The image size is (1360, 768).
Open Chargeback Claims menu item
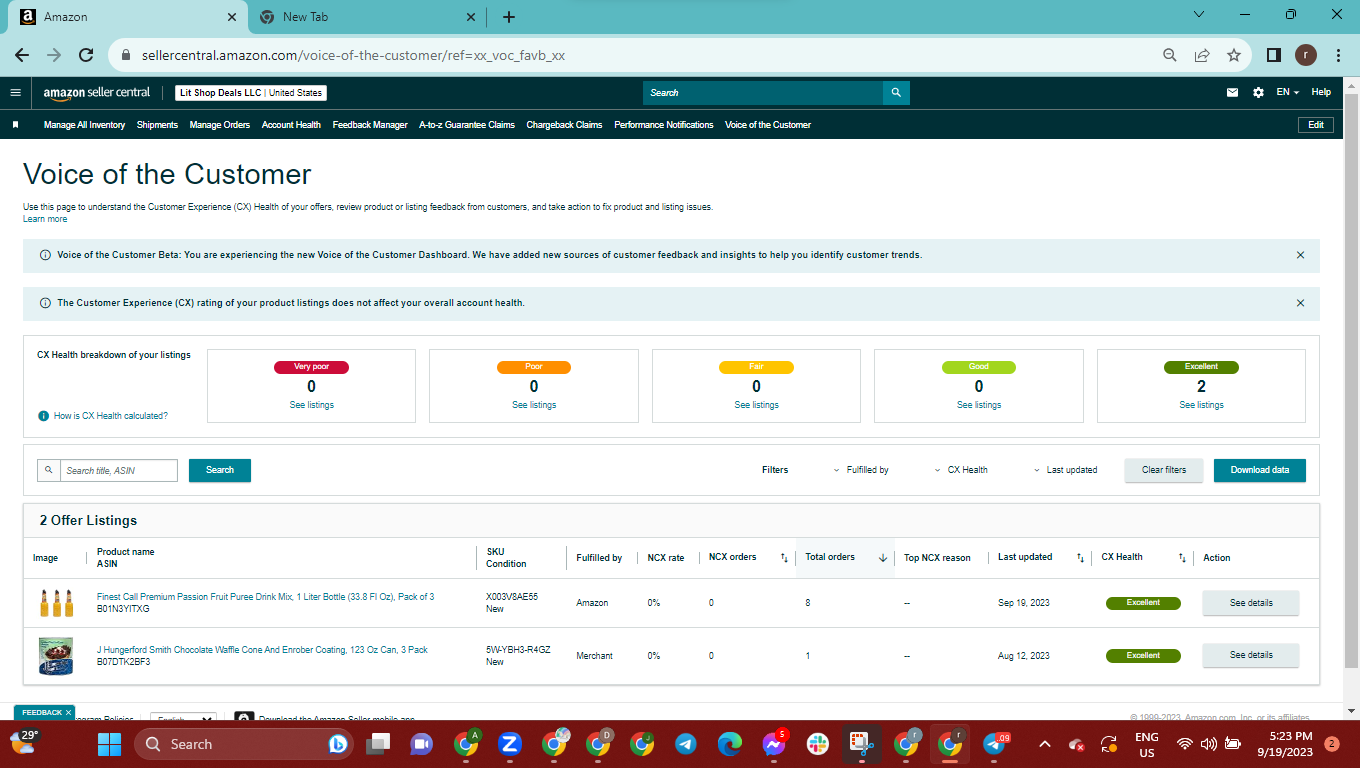pyautogui.click(x=564, y=125)
